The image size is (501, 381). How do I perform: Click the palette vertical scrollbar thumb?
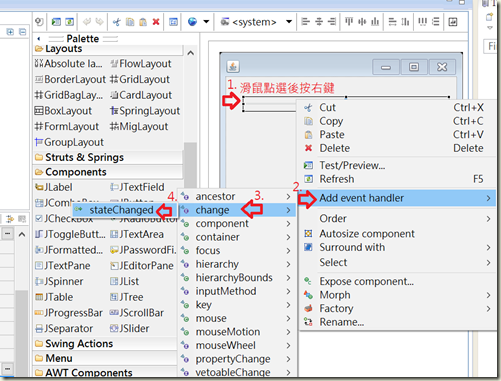click(x=190, y=165)
